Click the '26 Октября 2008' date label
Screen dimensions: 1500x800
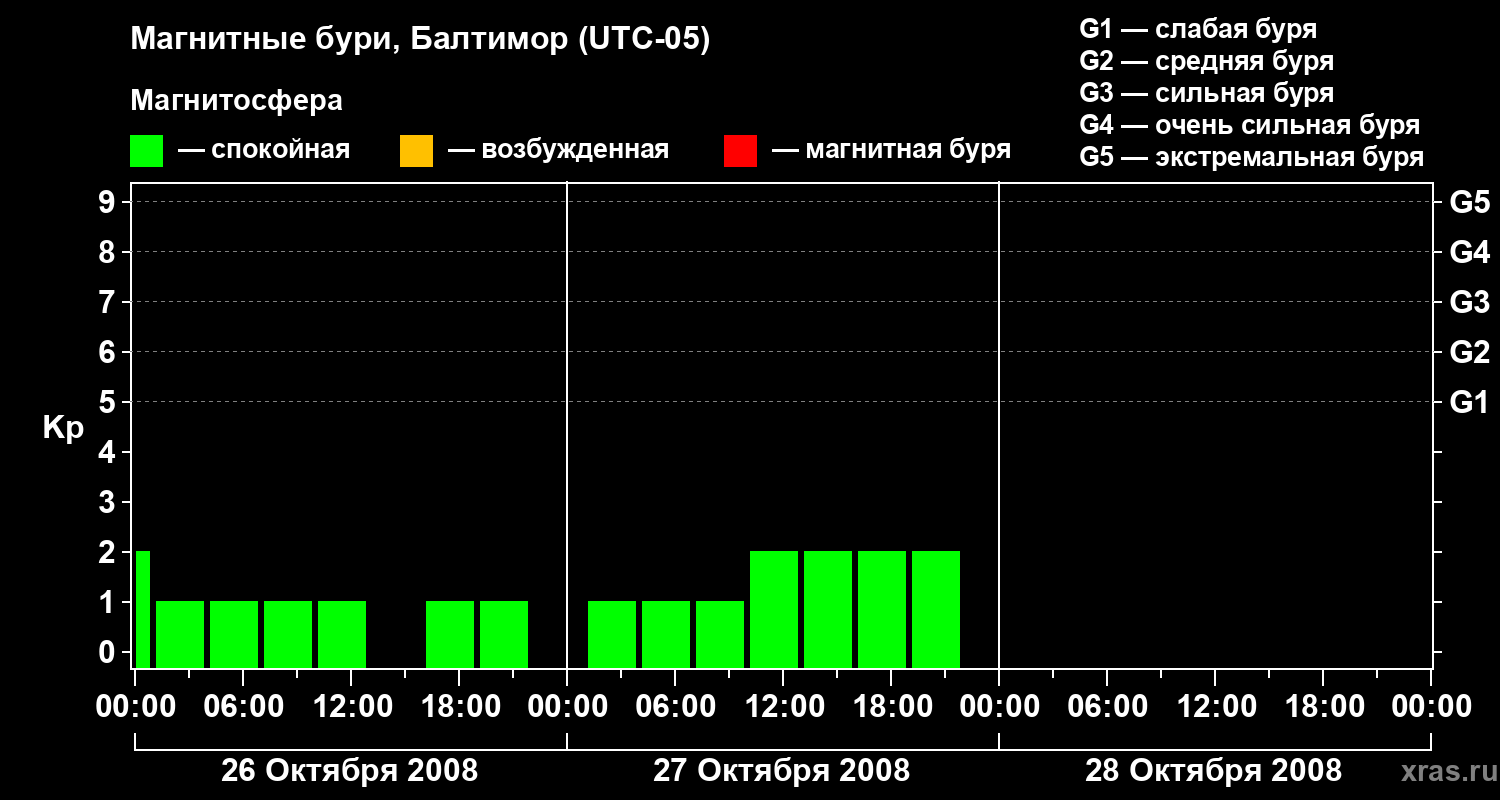pyautogui.click(x=350, y=771)
